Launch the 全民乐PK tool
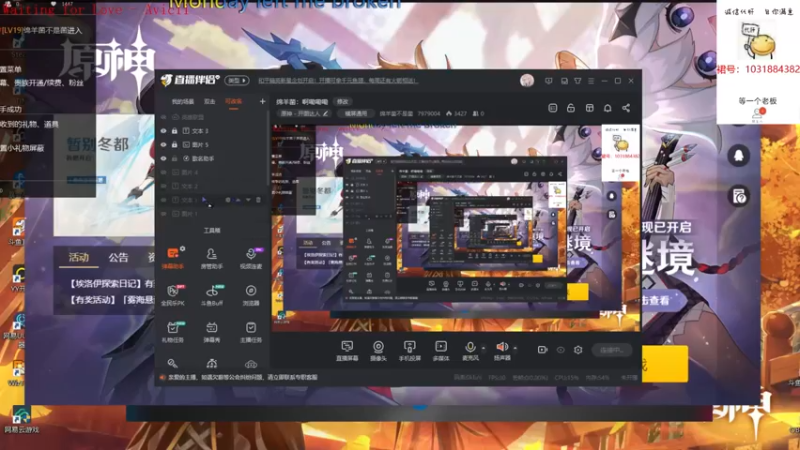This screenshot has height=450, width=800. [x=173, y=295]
